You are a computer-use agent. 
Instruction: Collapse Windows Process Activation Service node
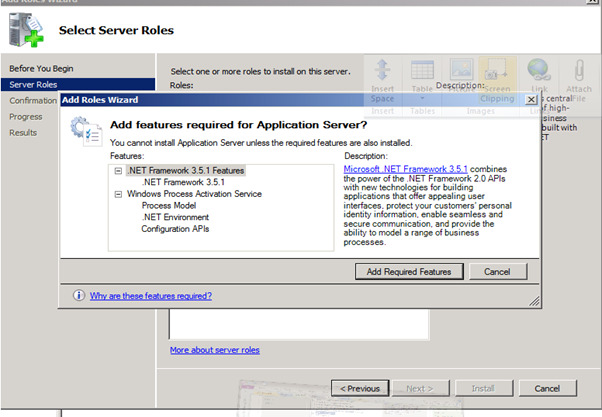(118, 194)
